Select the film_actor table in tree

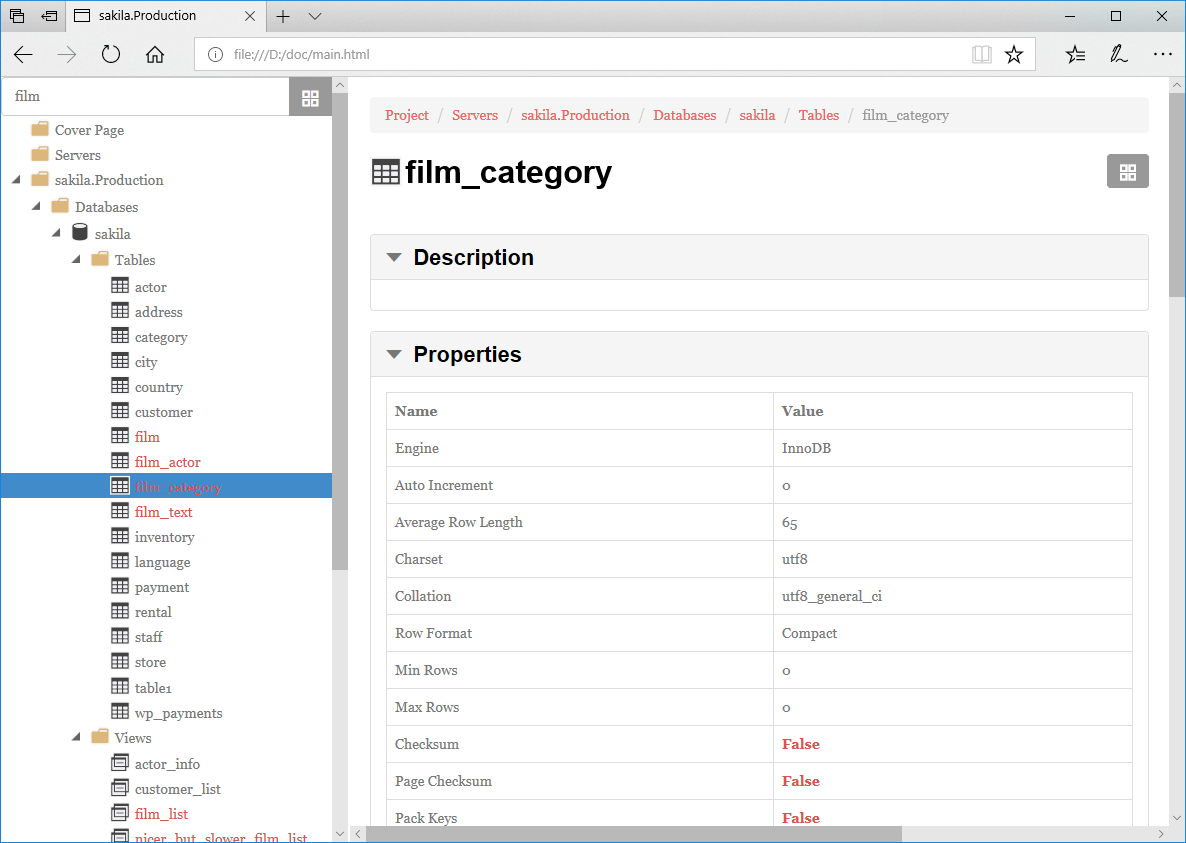click(167, 462)
